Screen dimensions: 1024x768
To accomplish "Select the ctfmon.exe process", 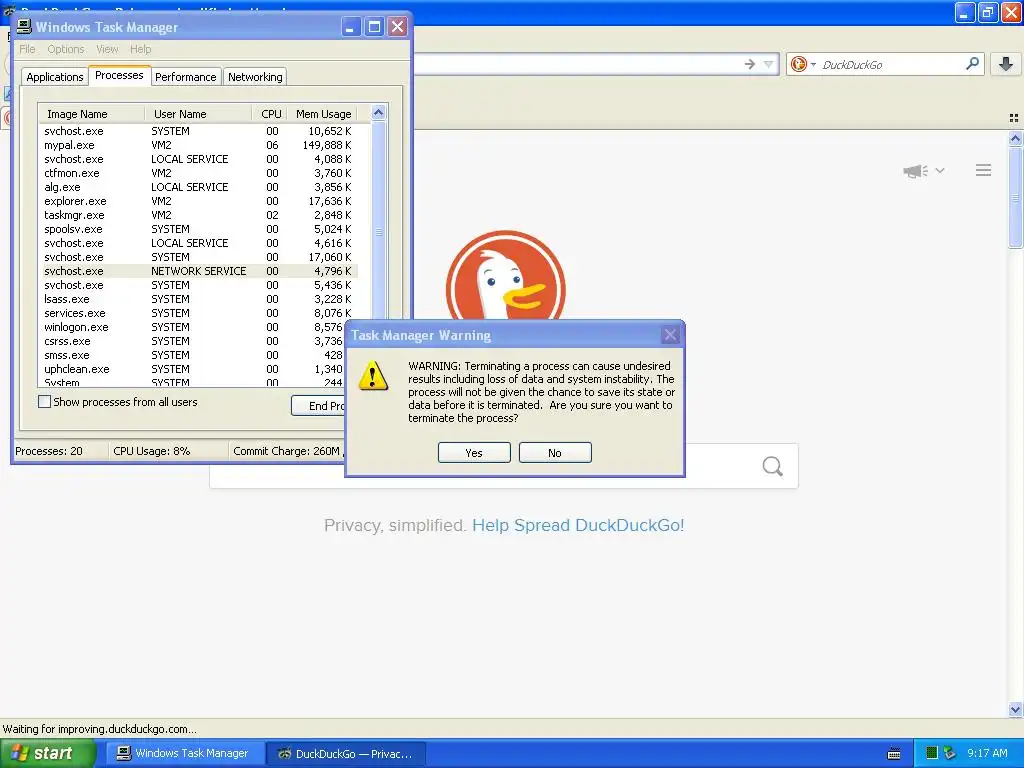I will tap(199, 173).
